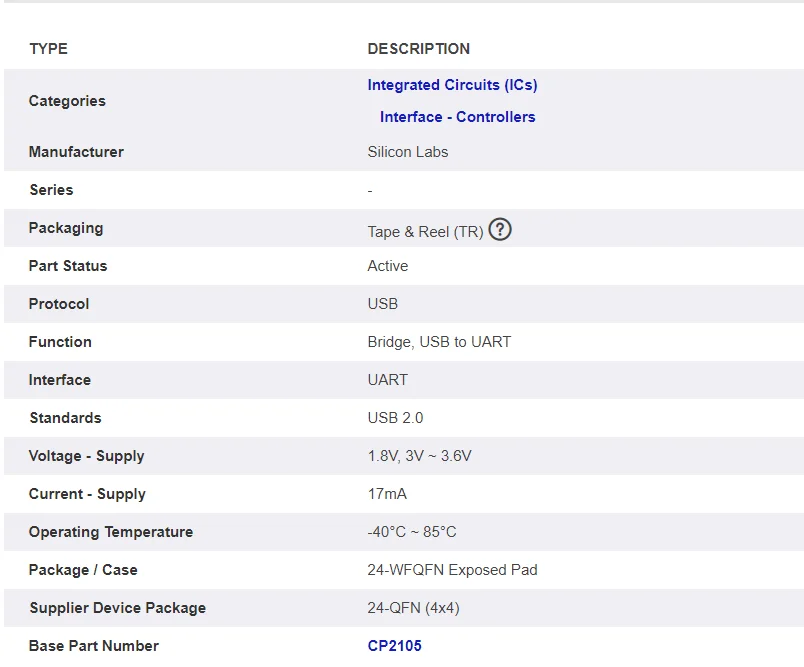Open the Interface - Controllers subcategory link
This screenshot has height=667, width=804.
[457, 117]
